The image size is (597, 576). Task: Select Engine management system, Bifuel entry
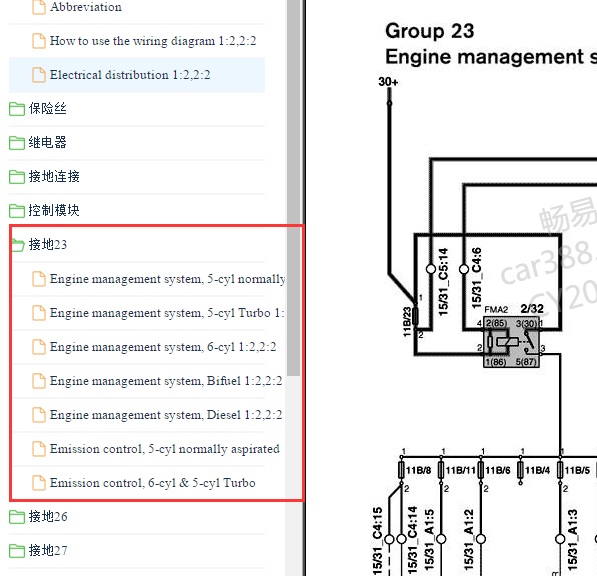click(x=166, y=381)
